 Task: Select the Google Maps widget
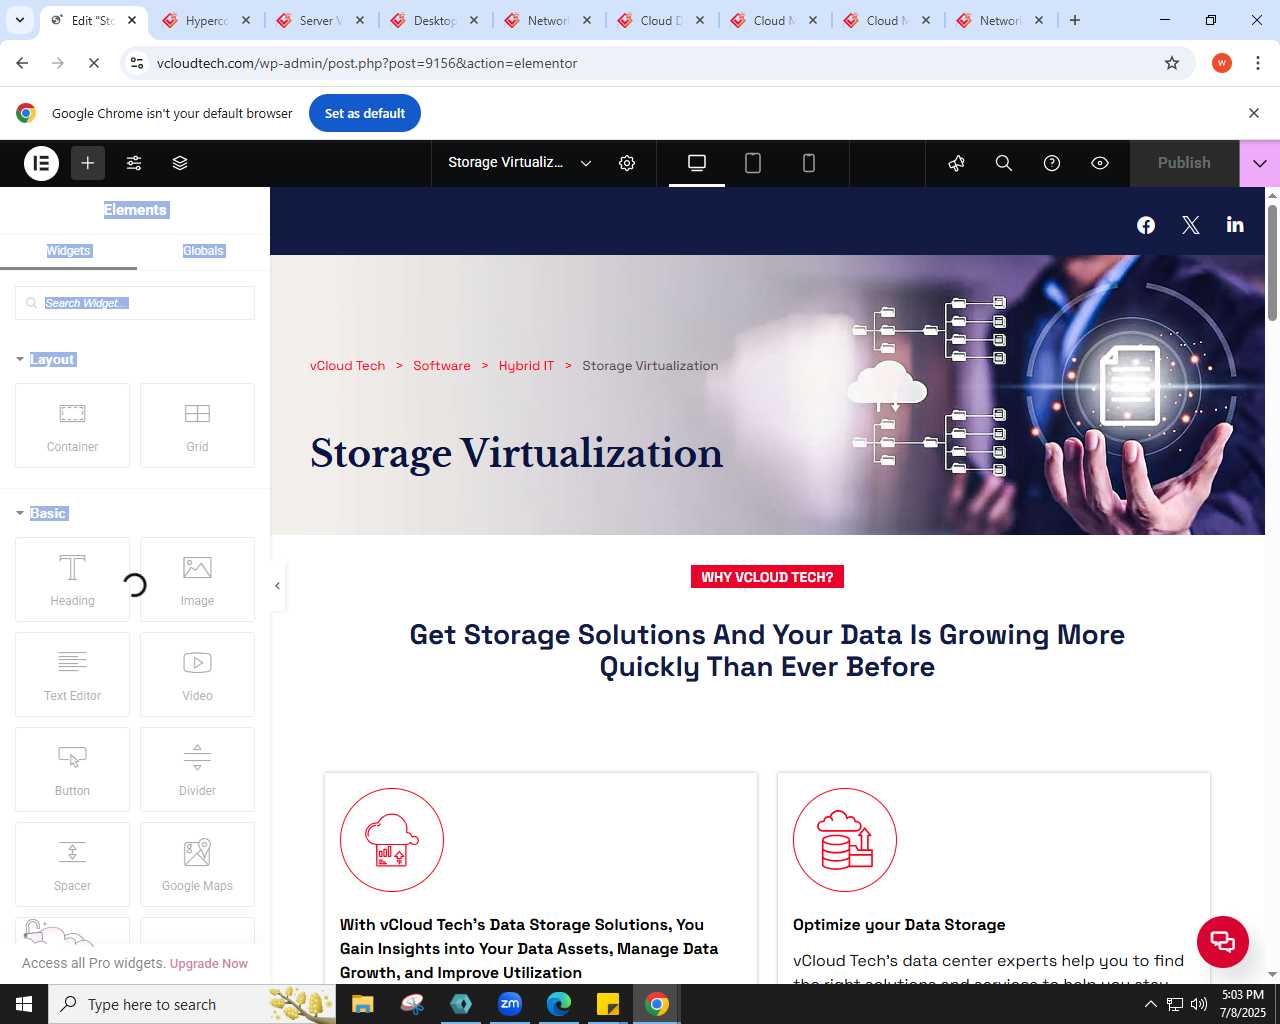click(x=197, y=864)
